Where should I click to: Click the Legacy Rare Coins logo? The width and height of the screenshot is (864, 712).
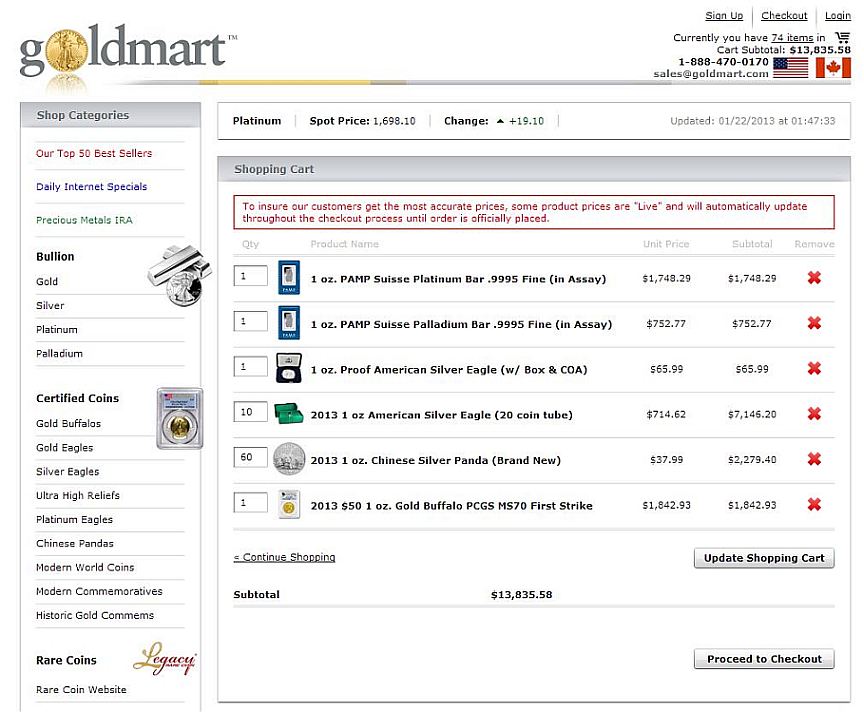pyautogui.click(x=164, y=658)
